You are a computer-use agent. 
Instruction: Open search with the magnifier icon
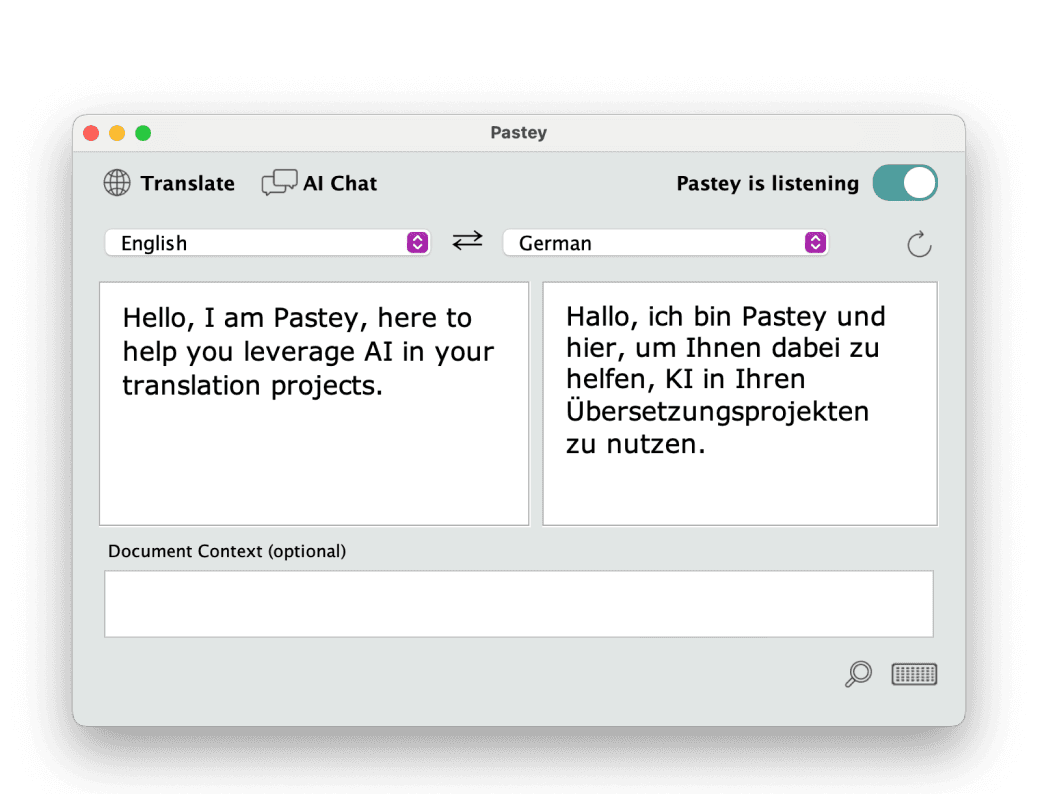(857, 674)
